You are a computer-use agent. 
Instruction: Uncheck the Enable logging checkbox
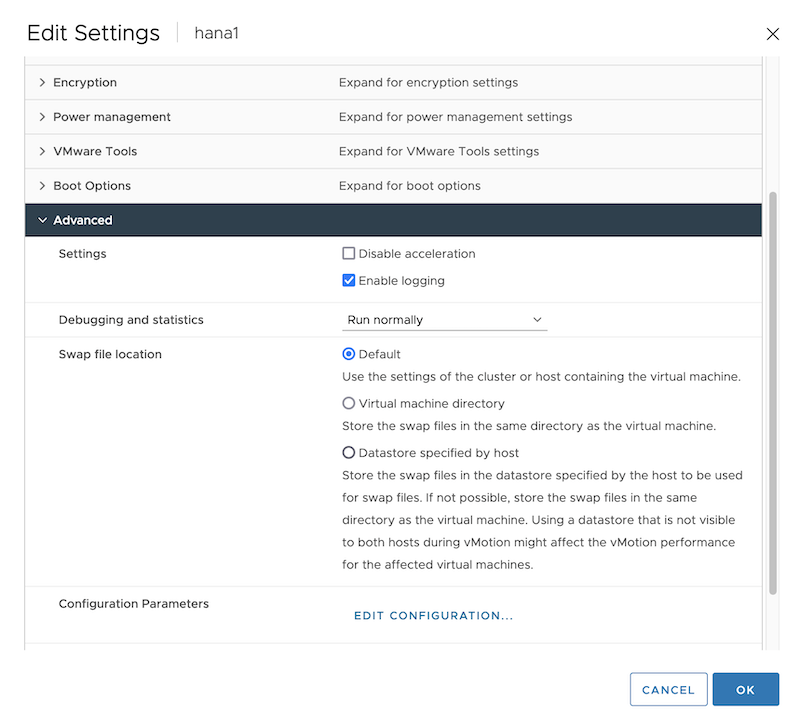[x=349, y=281]
